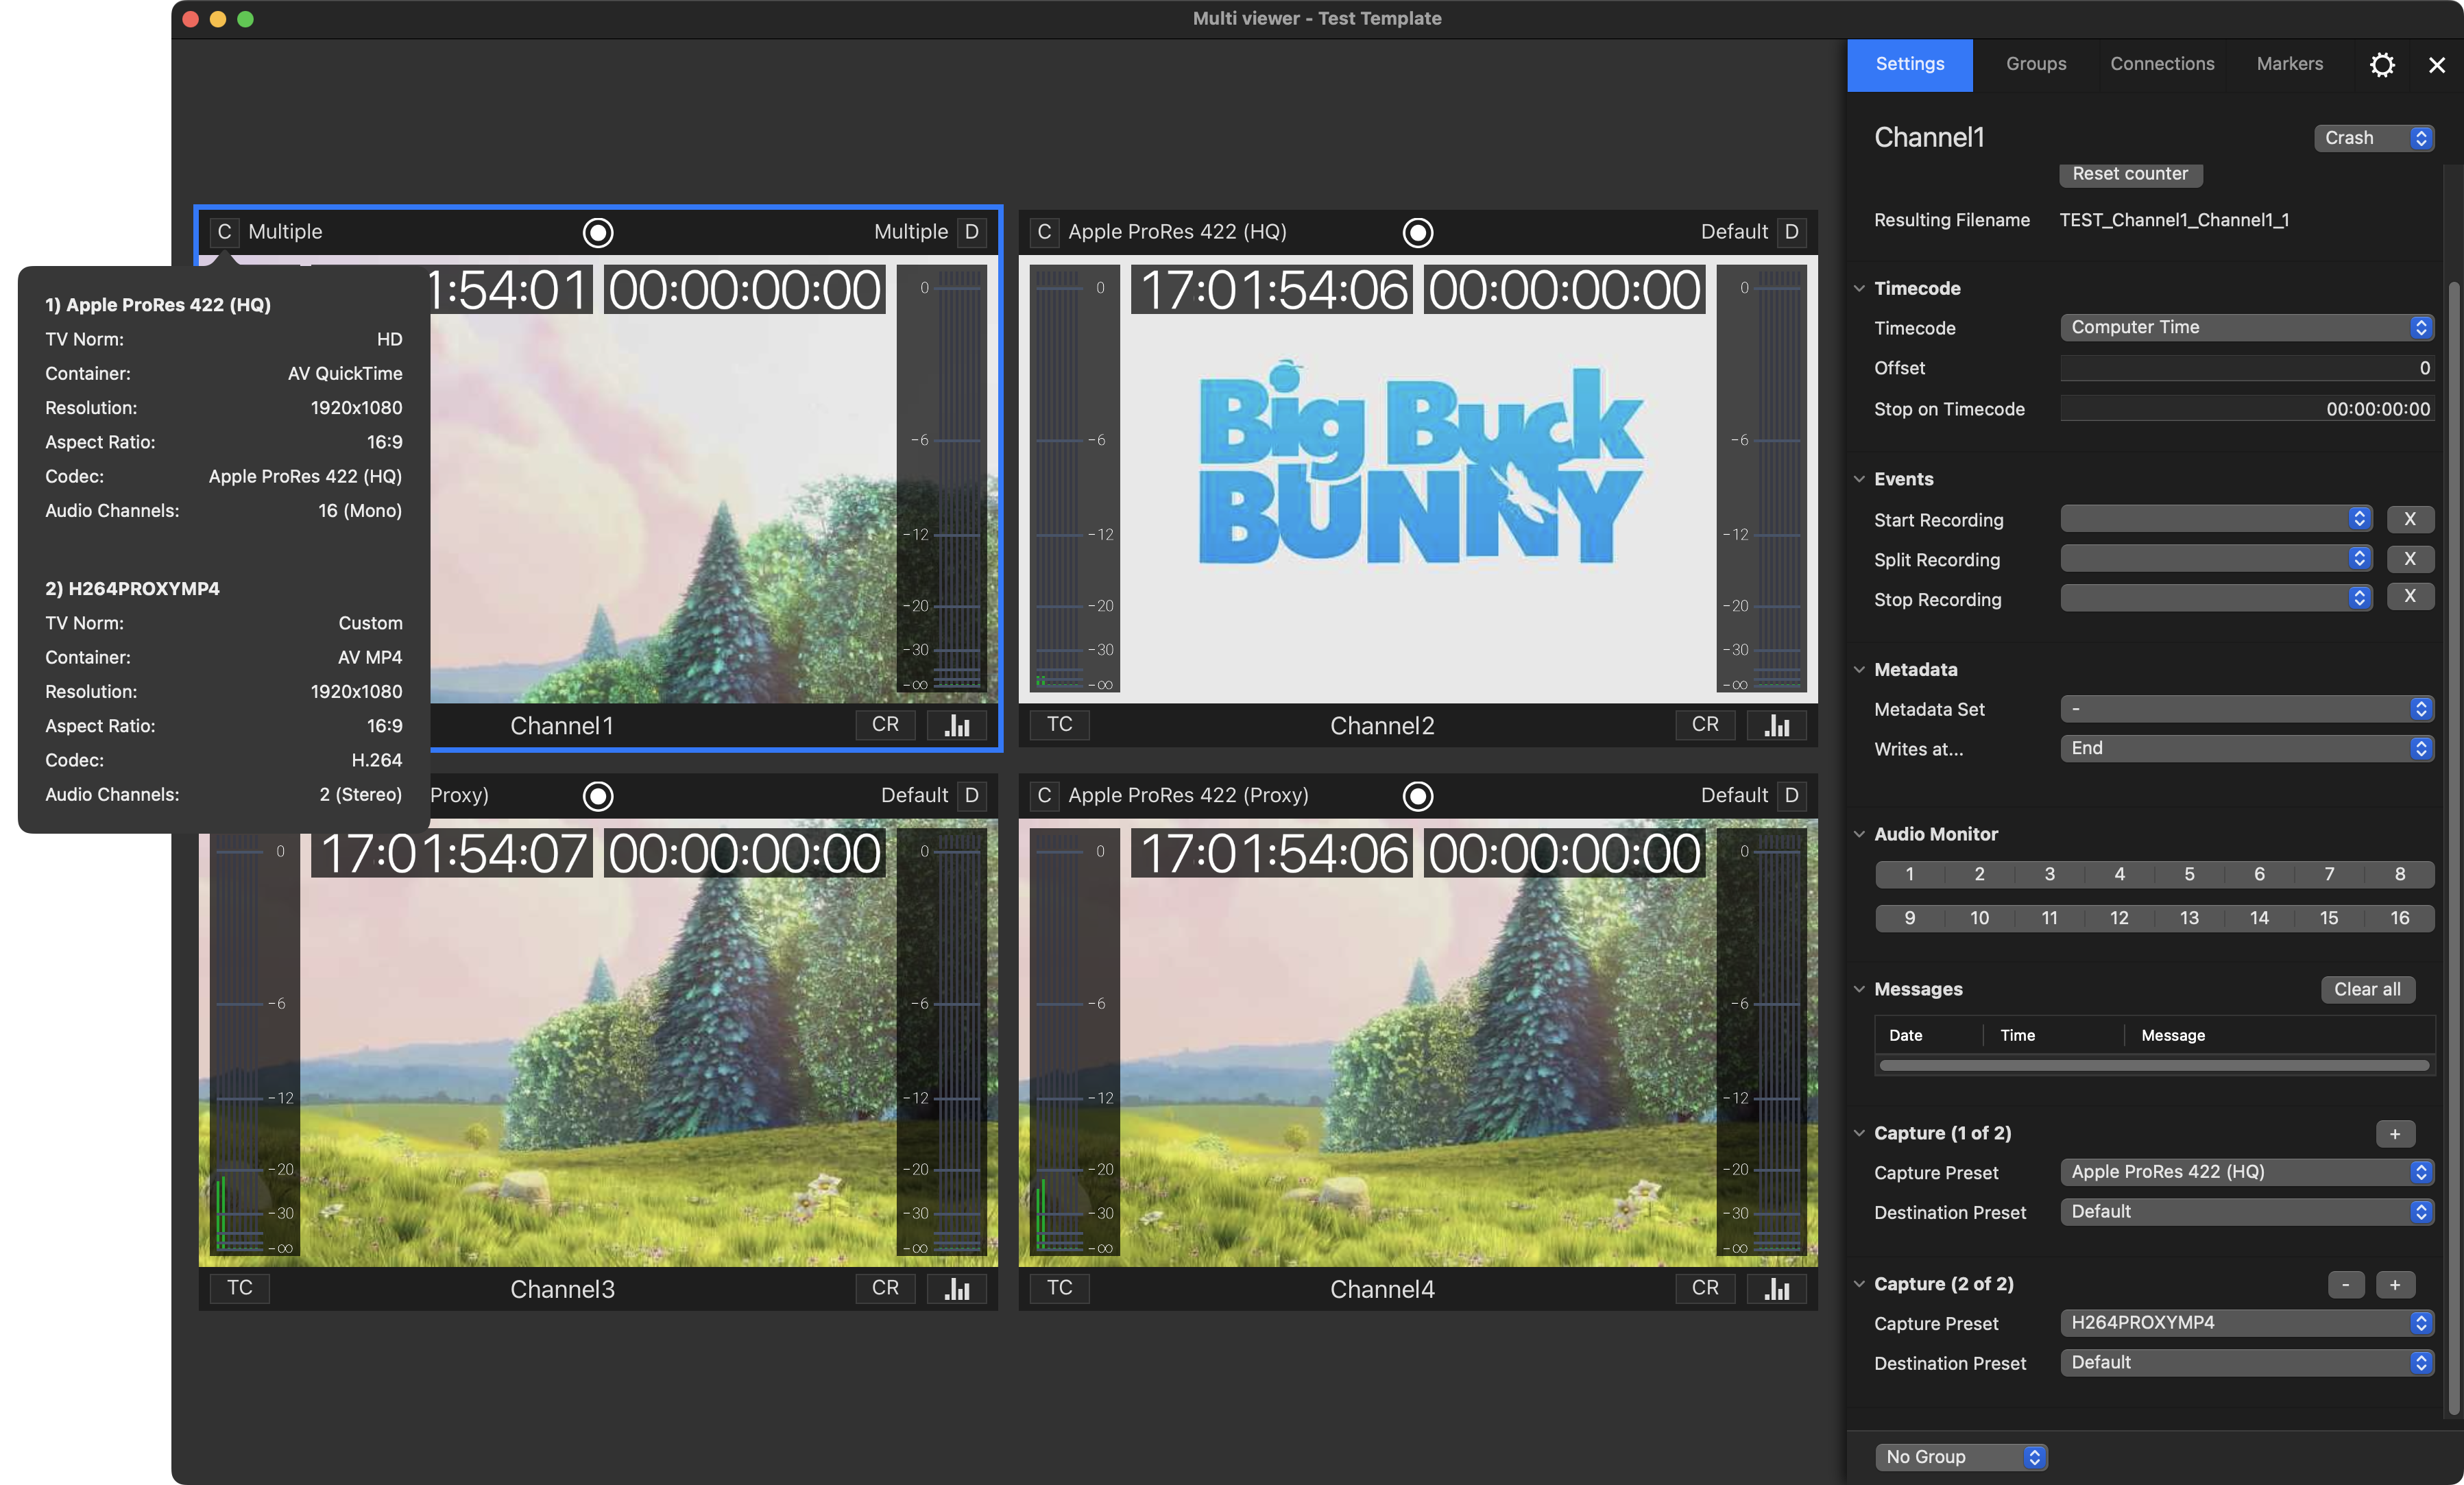
Task: Click the TC button on Channel4
Action: coord(1060,1289)
